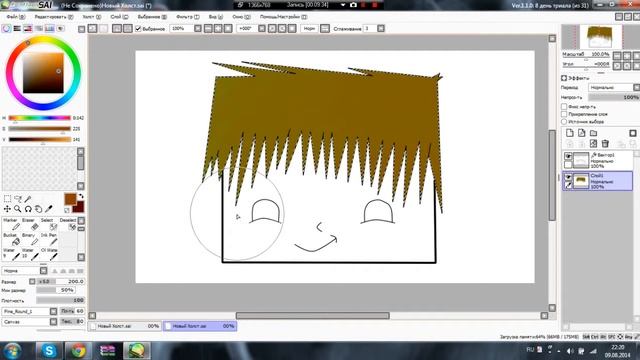The image size is (640, 360).
Task: Show the color wheel panel
Action: (x=6, y=29)
